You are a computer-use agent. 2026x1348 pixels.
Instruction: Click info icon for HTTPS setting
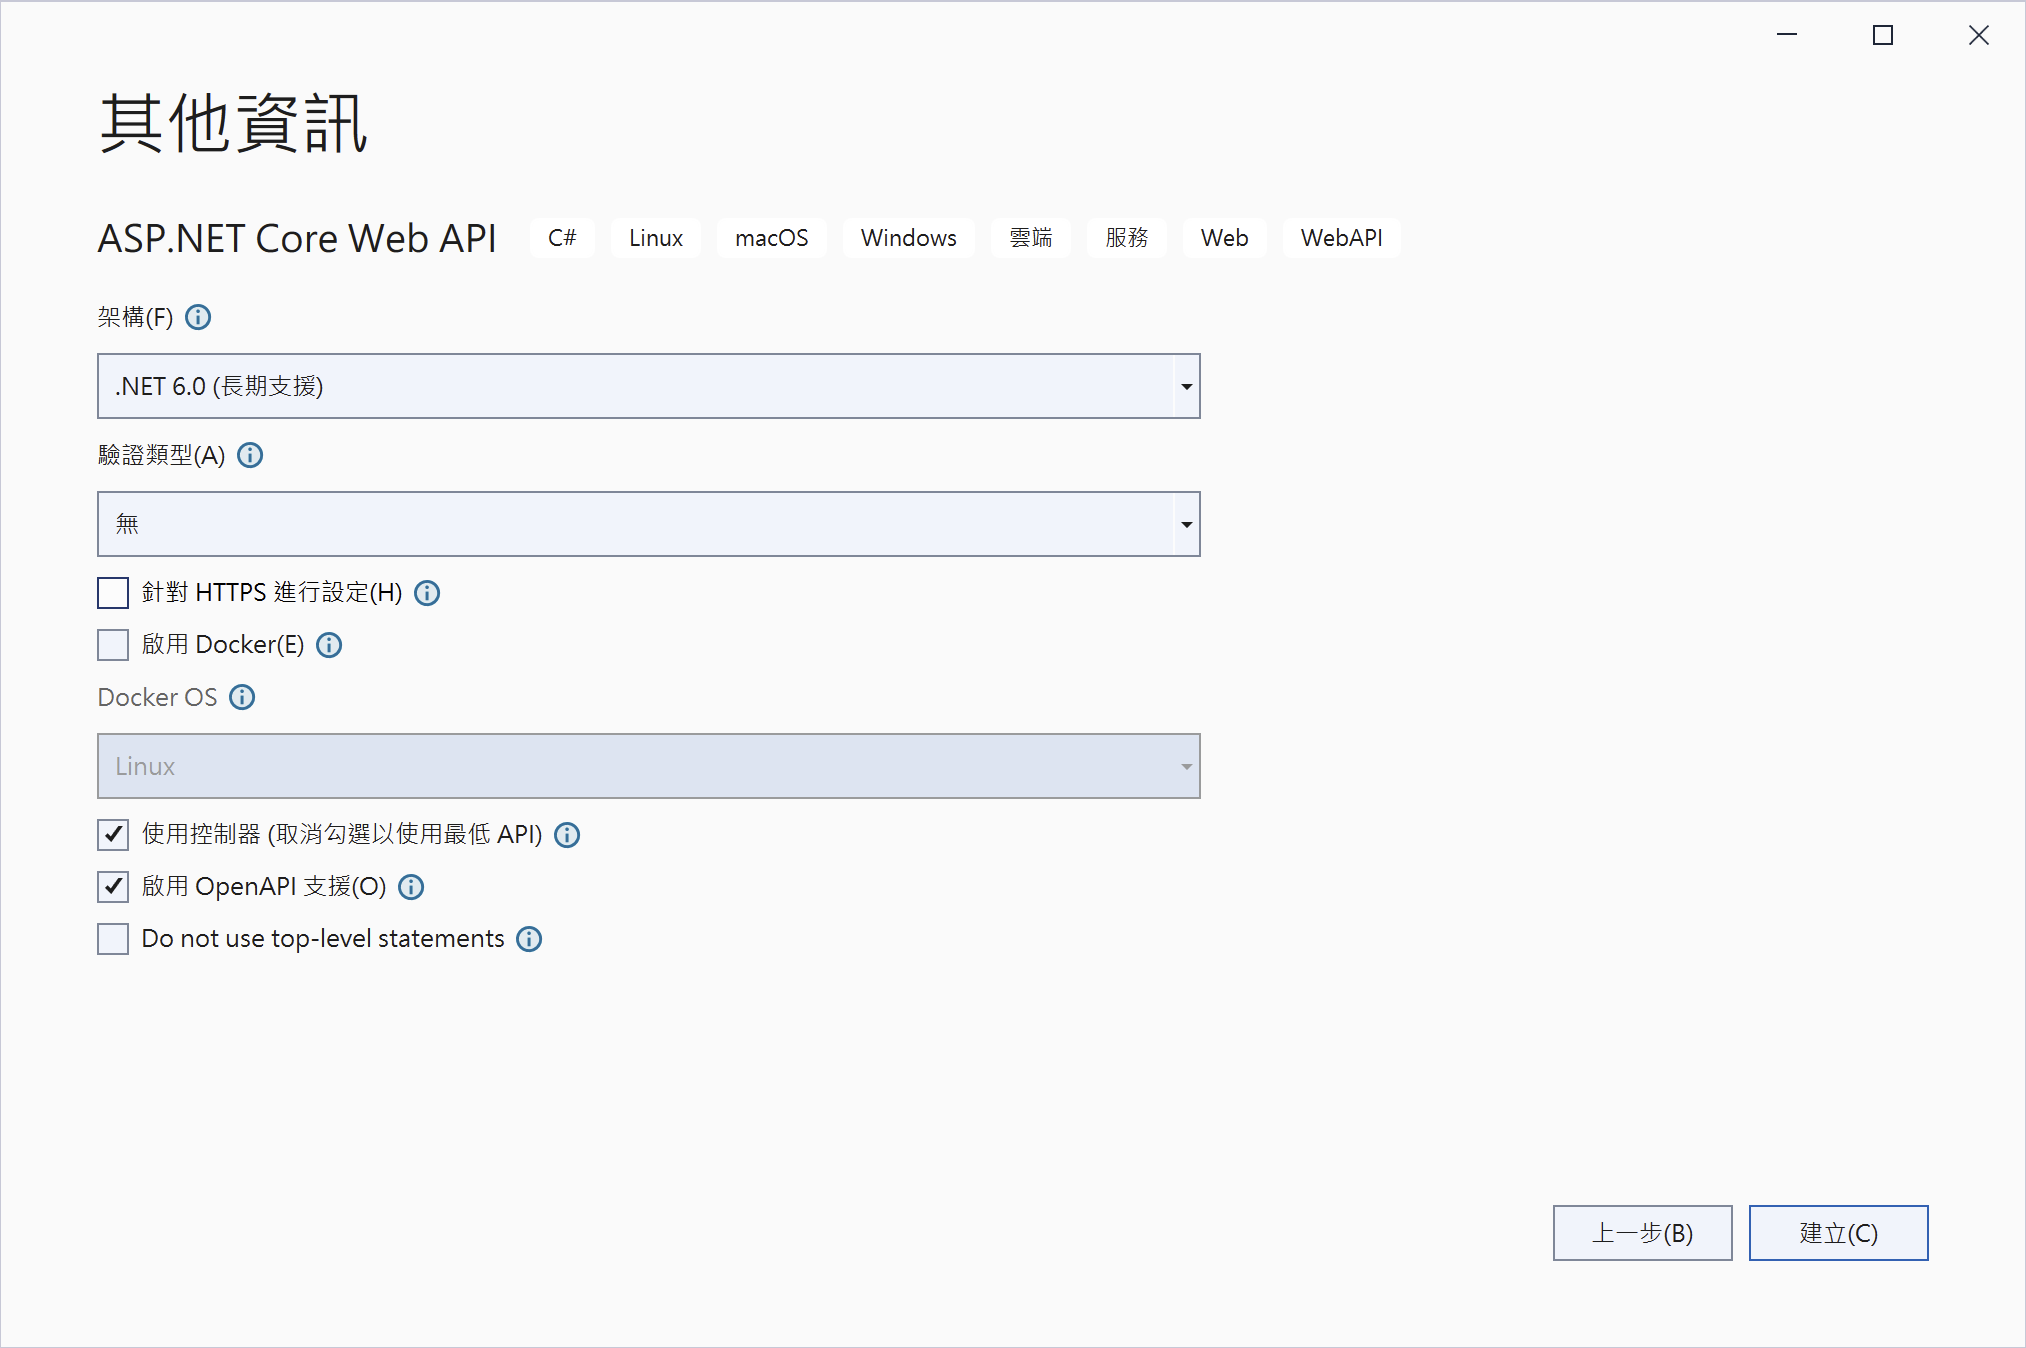point(427,593)
